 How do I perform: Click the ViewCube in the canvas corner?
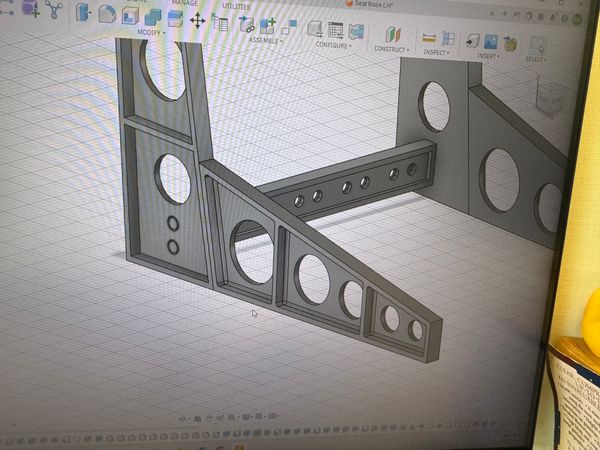pos(550,98)
